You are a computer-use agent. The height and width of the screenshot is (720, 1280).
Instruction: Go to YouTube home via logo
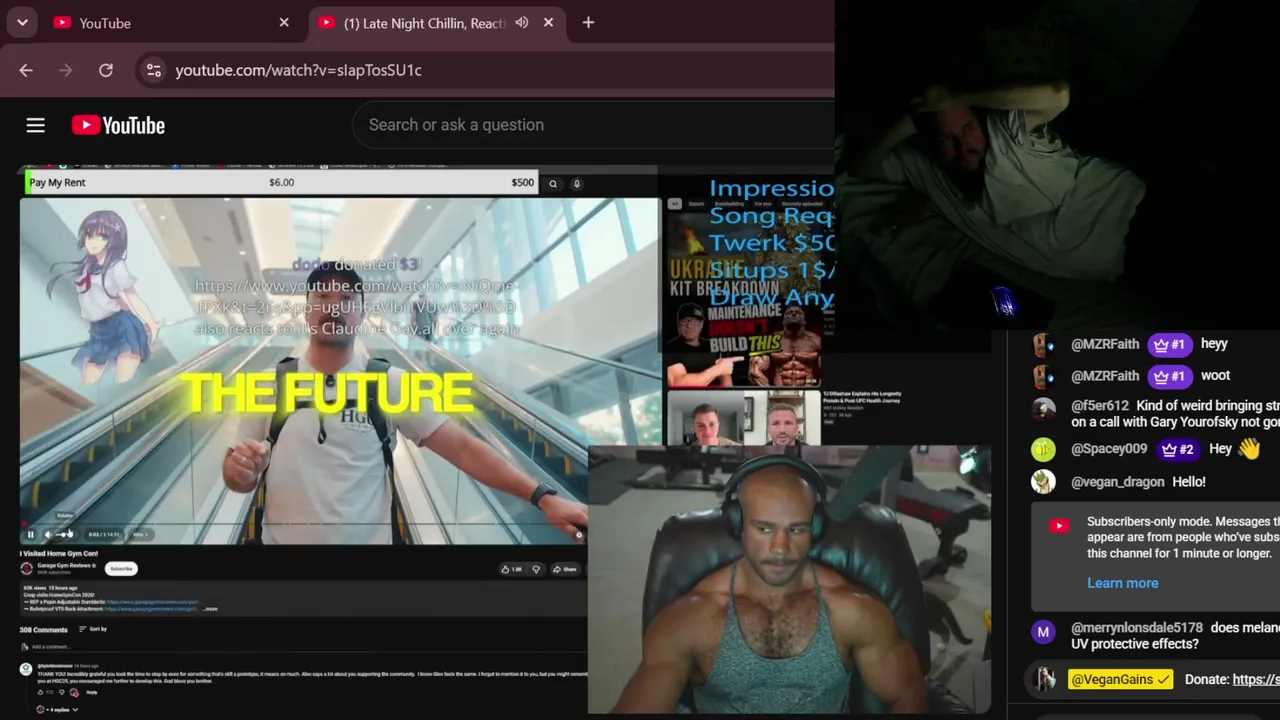click(118, 125)
